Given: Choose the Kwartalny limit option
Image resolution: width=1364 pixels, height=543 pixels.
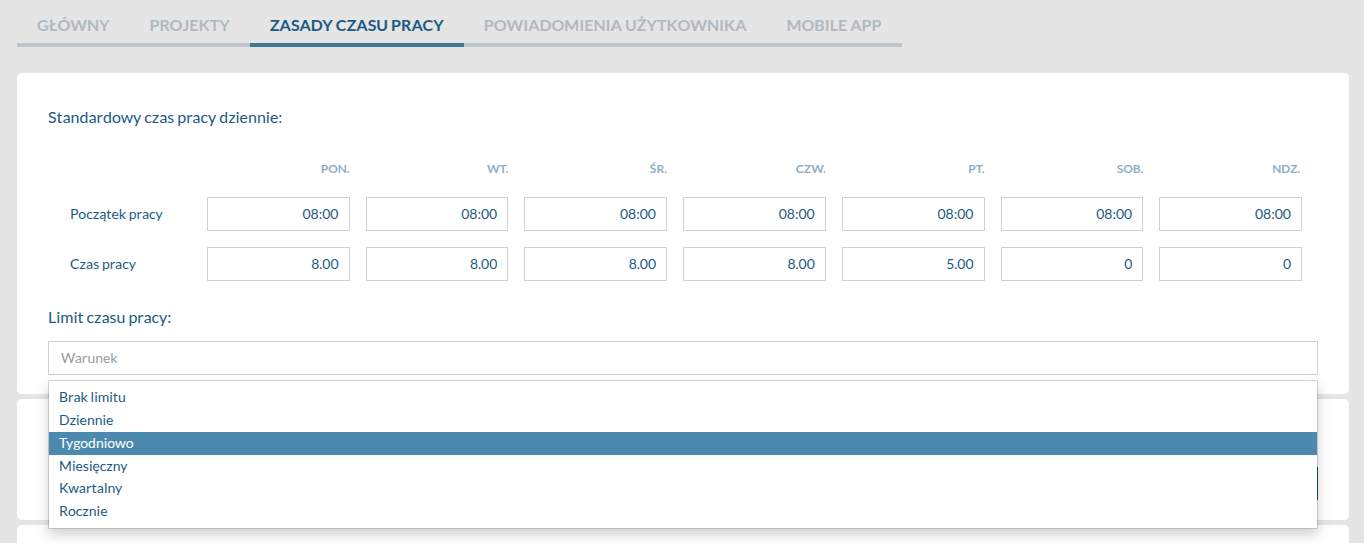Looking at the screenshot, I should coord(682,488).
